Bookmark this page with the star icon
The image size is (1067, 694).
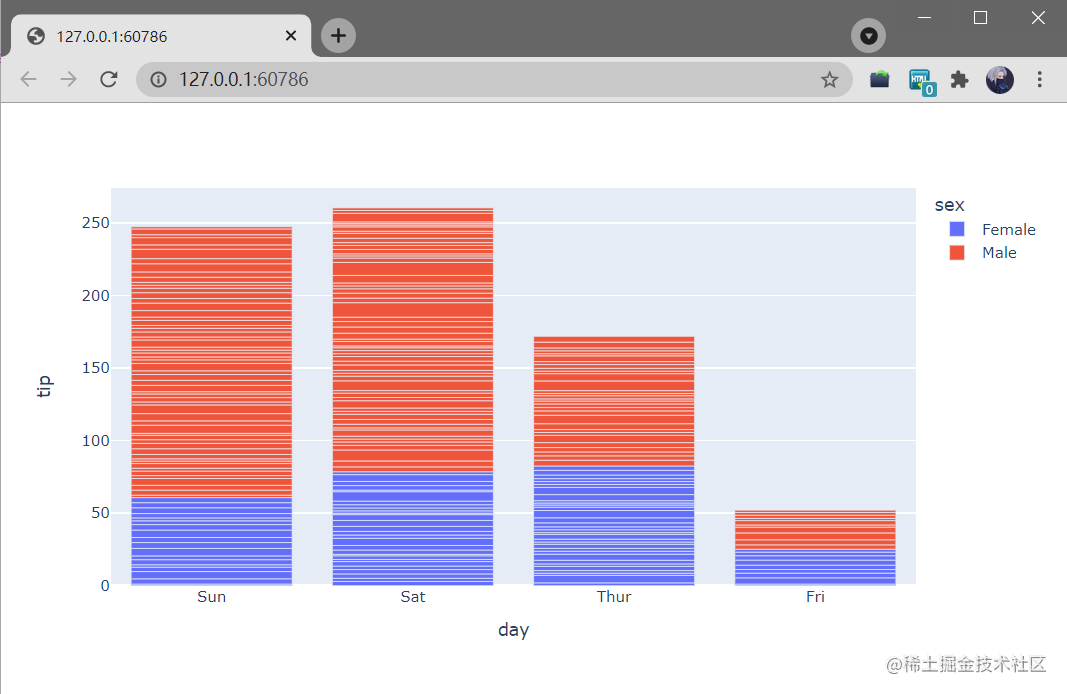(829, 80)
